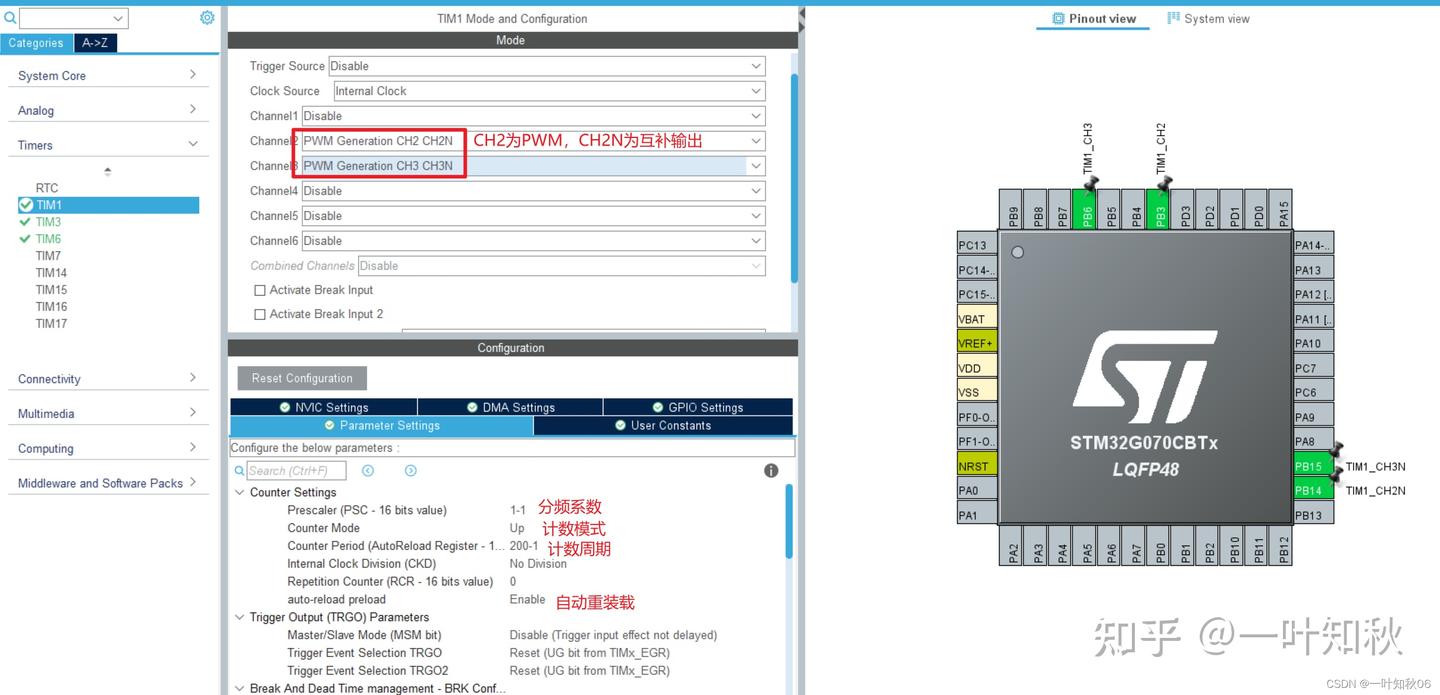The height and width of the screenshot is (695, 1440).
Task: Click the info icon beside parameter search
Action: [x=770, y=470]
